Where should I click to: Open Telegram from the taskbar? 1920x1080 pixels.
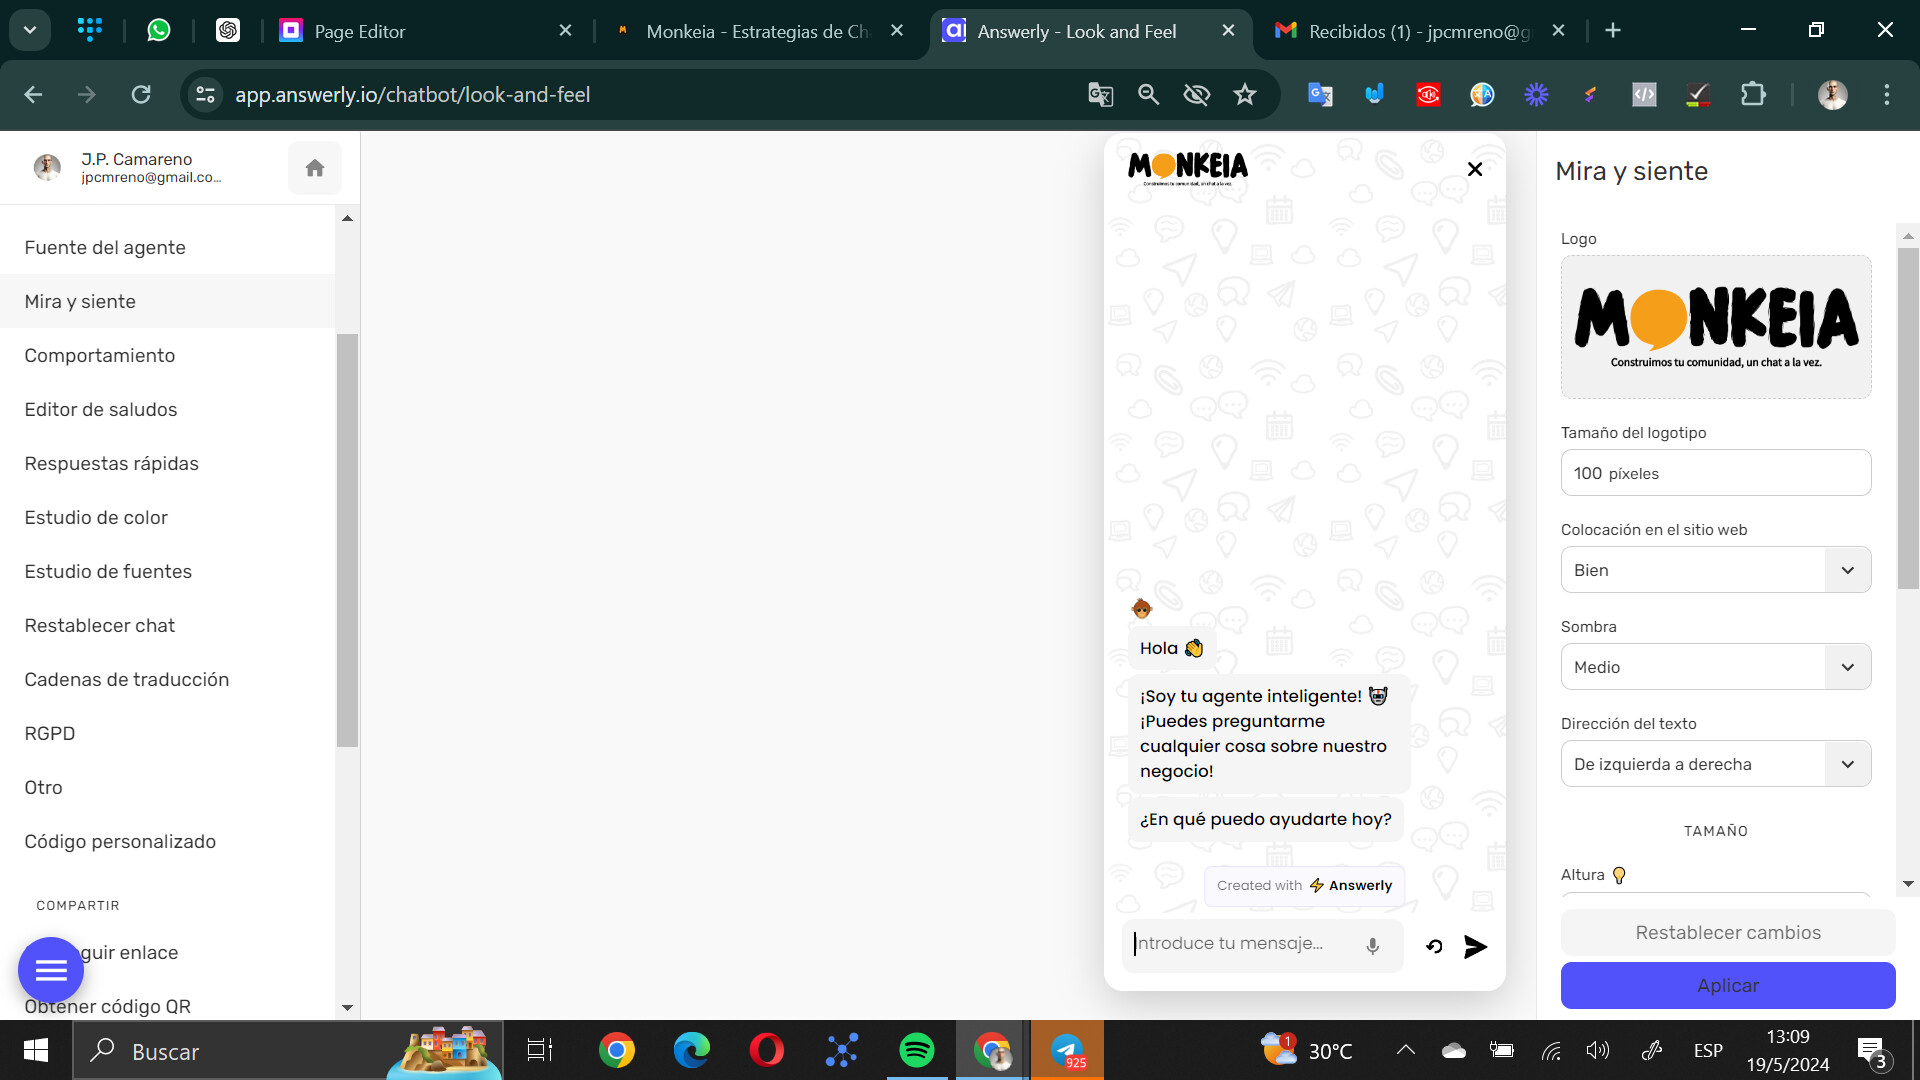(x=1067, y=1050)
